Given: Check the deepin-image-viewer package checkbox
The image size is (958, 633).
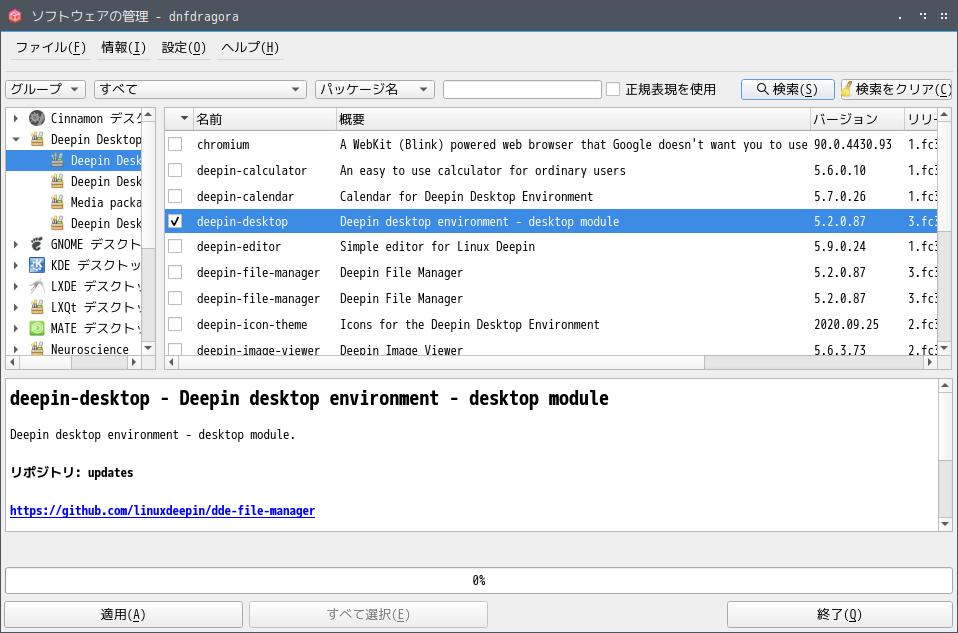Looking at the screenshot, I should pos(175,349).
